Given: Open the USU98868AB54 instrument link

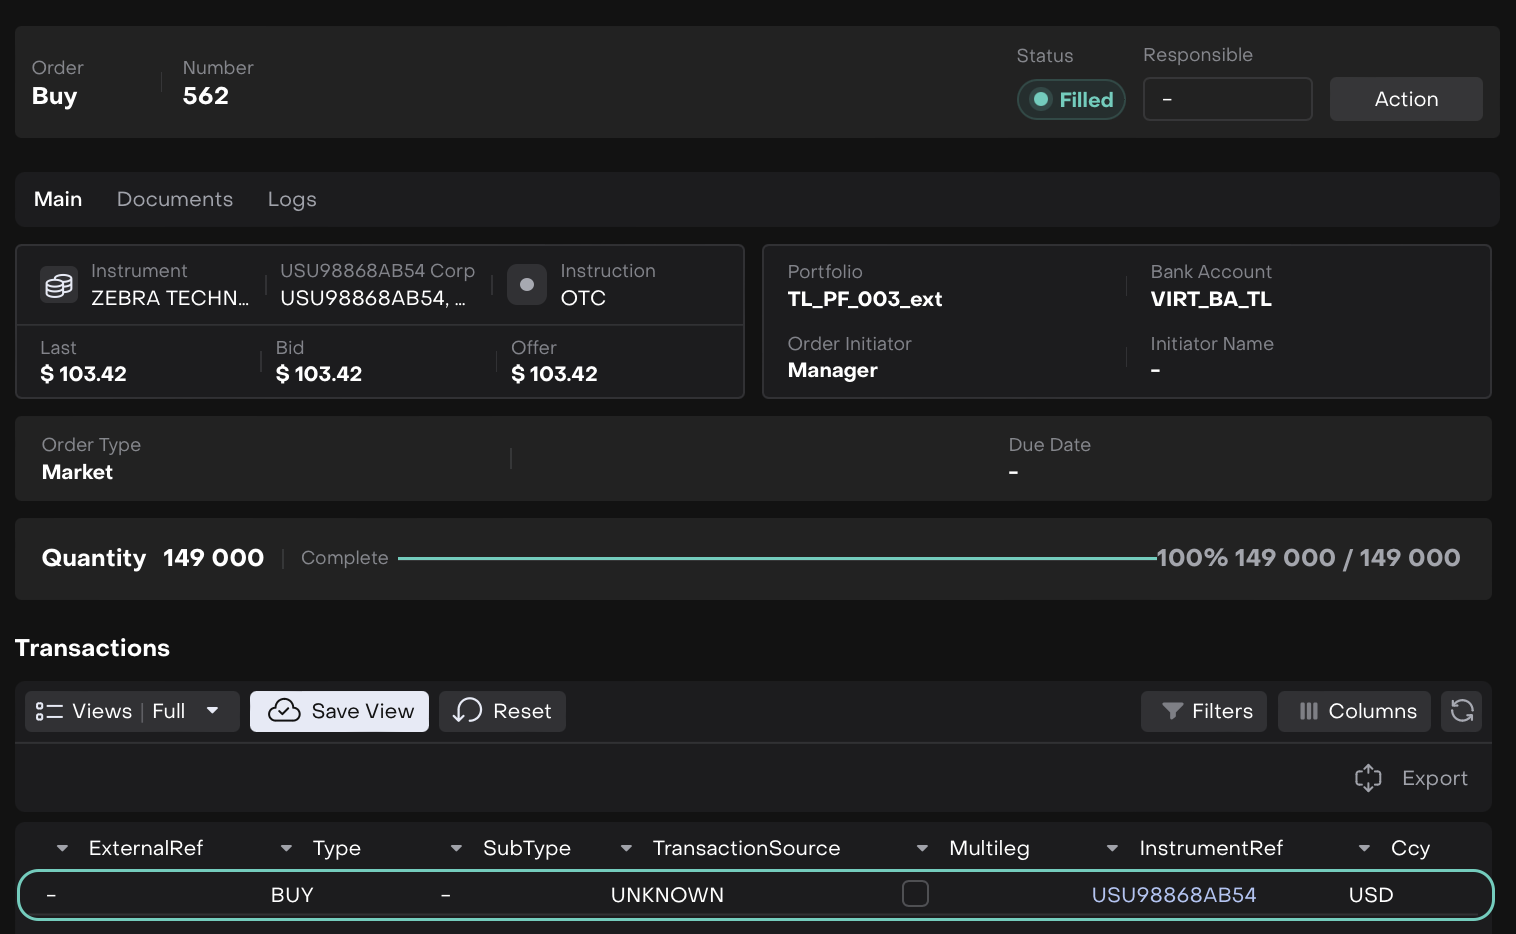Looking at the screenshot, I should [1173, 895].
